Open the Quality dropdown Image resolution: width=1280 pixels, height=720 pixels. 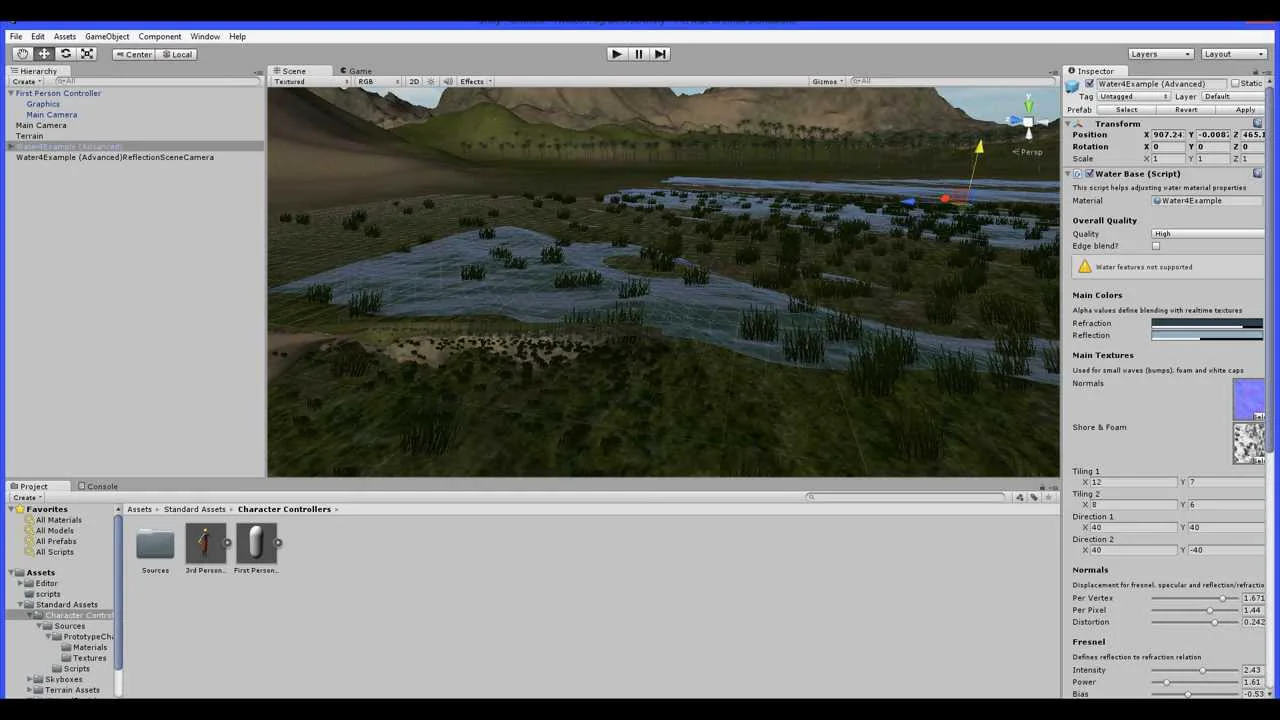[x=1208, y=234]
